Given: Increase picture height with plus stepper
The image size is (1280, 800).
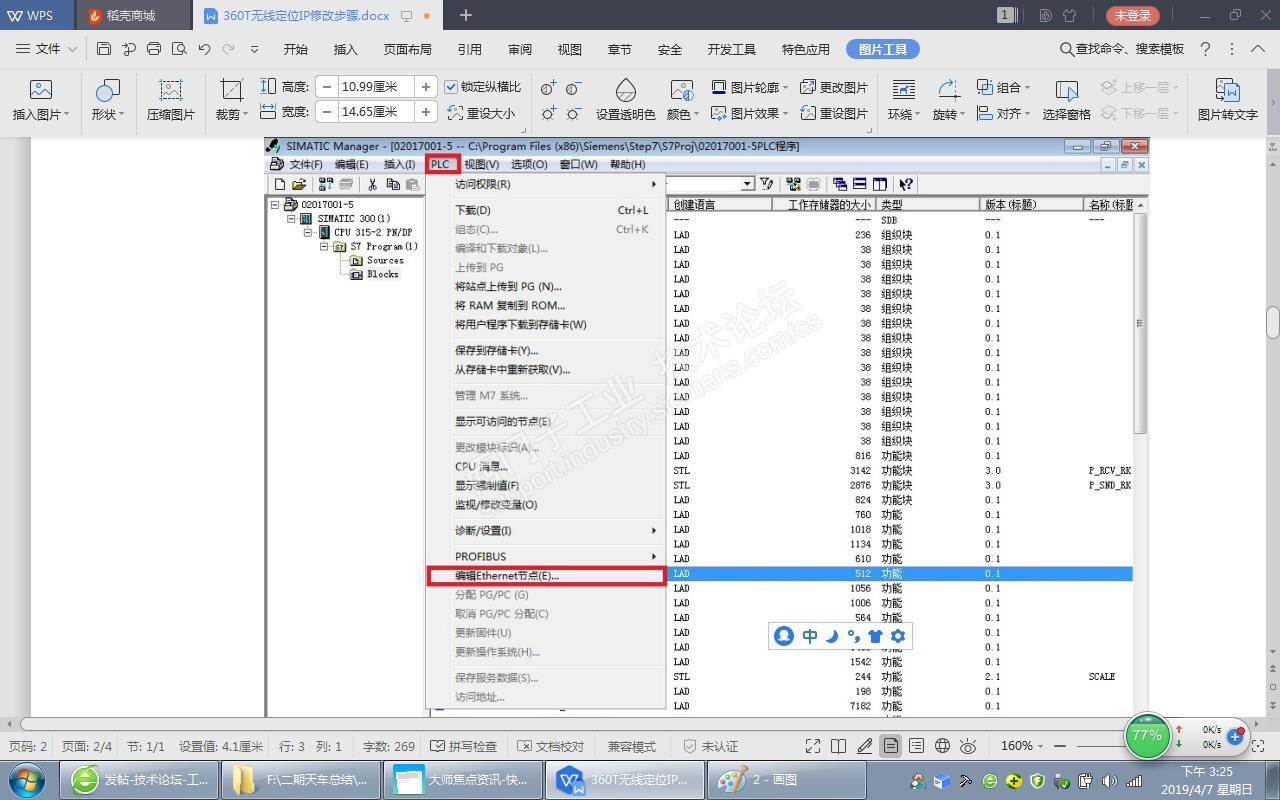Looking at the screenshot, I should pyautogui.click(x=426, y=88).
